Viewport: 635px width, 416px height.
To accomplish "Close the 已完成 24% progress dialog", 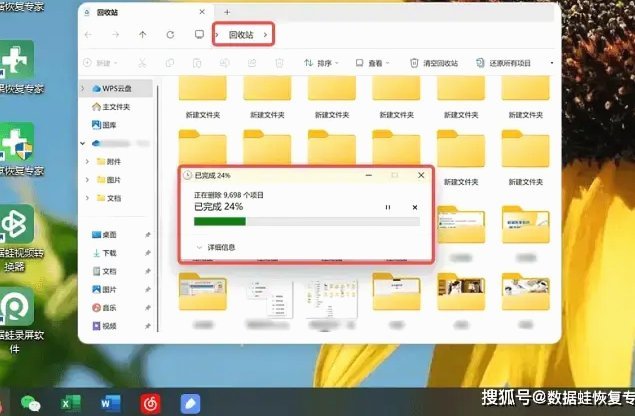I will (421, 175).
